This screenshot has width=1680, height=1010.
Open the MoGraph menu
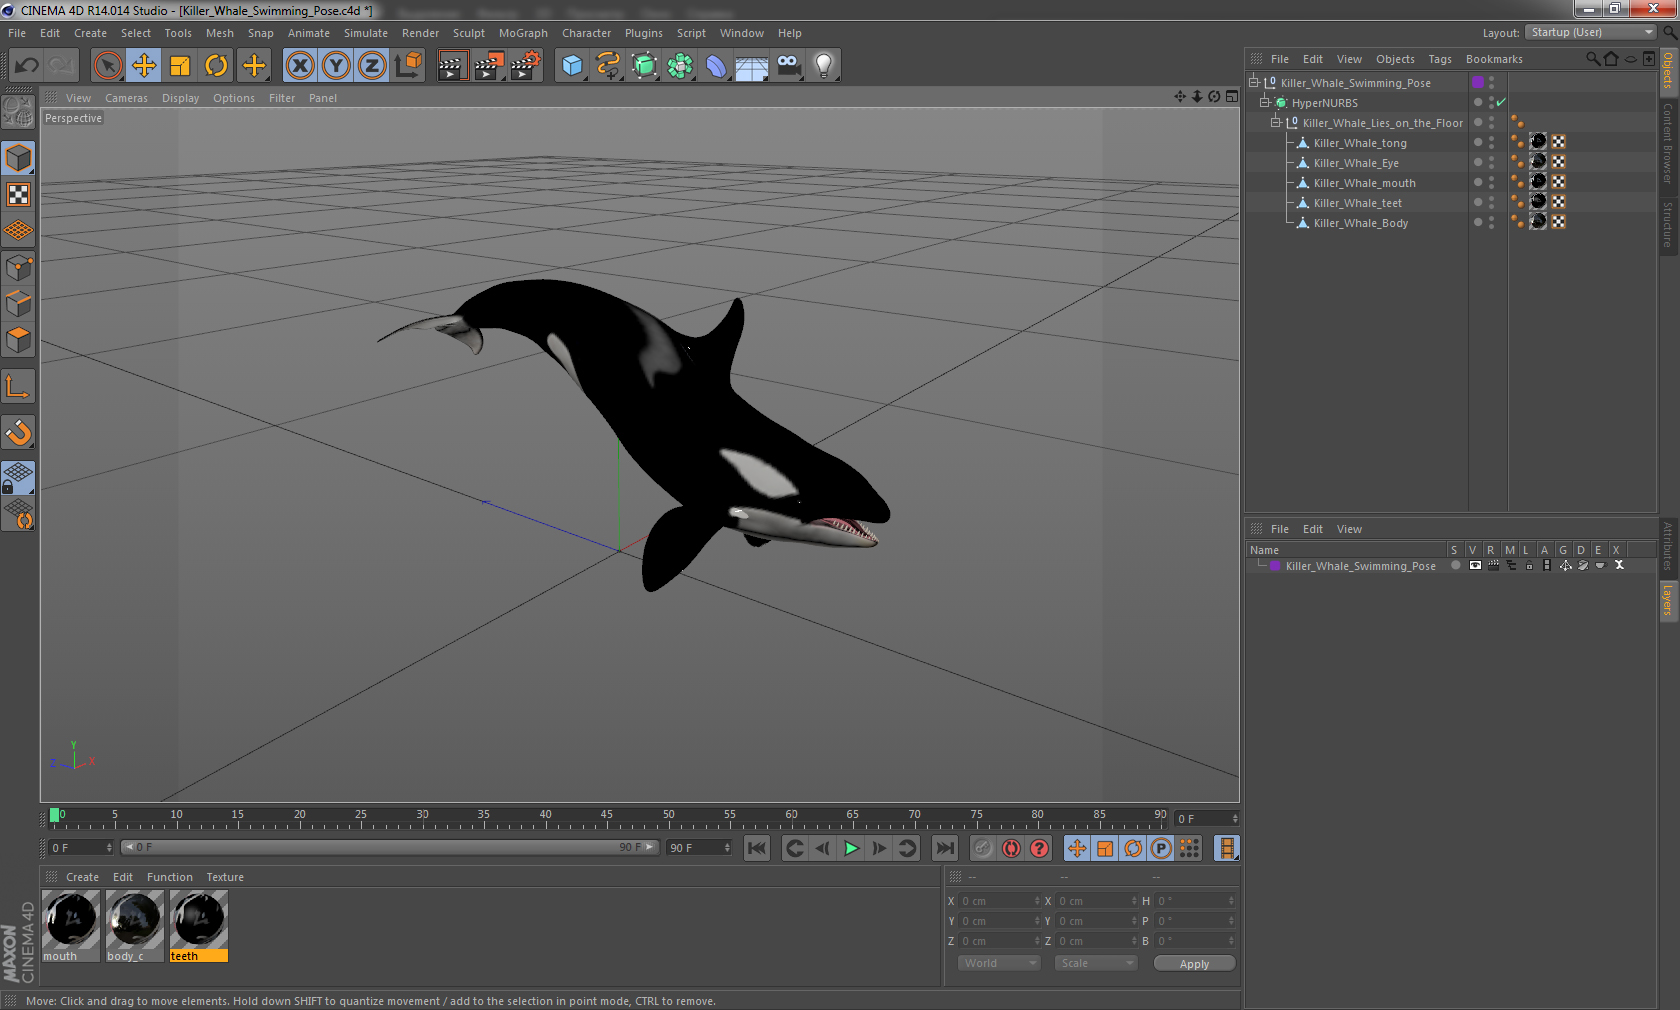(523, 33)
